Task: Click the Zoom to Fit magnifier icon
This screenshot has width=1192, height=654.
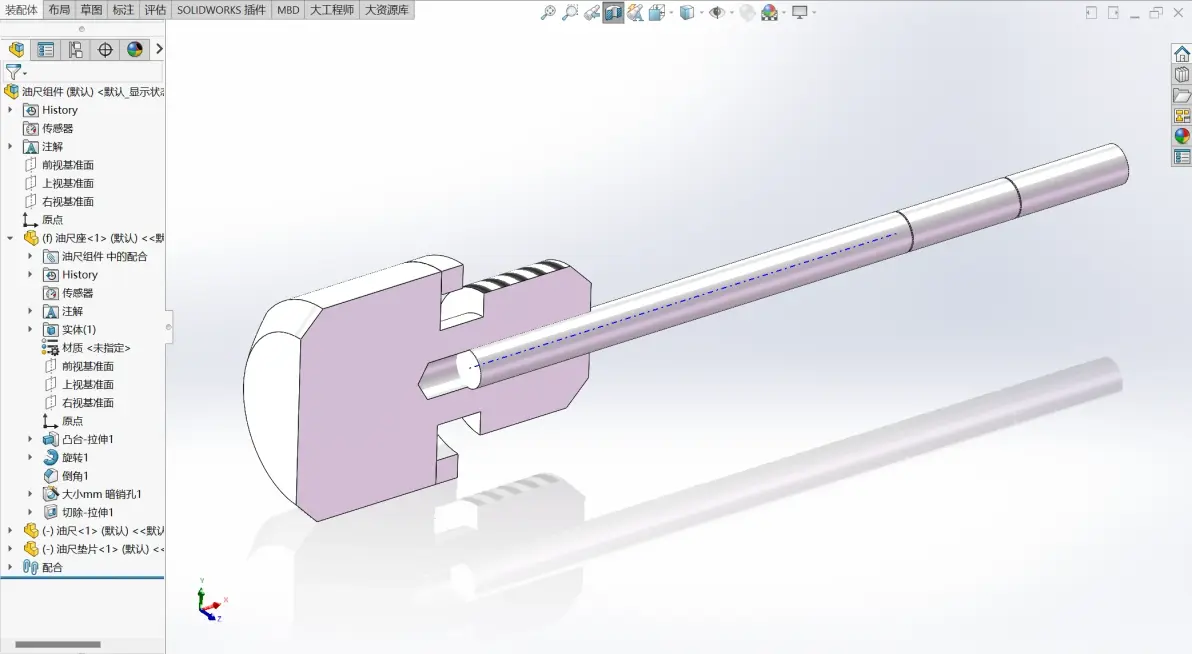Action: point(547,12)
